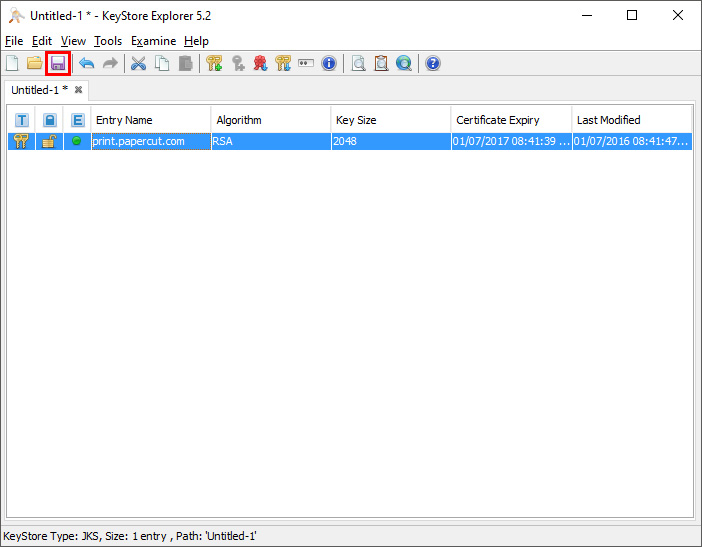Click the E expiry status column header

(77, 120)
